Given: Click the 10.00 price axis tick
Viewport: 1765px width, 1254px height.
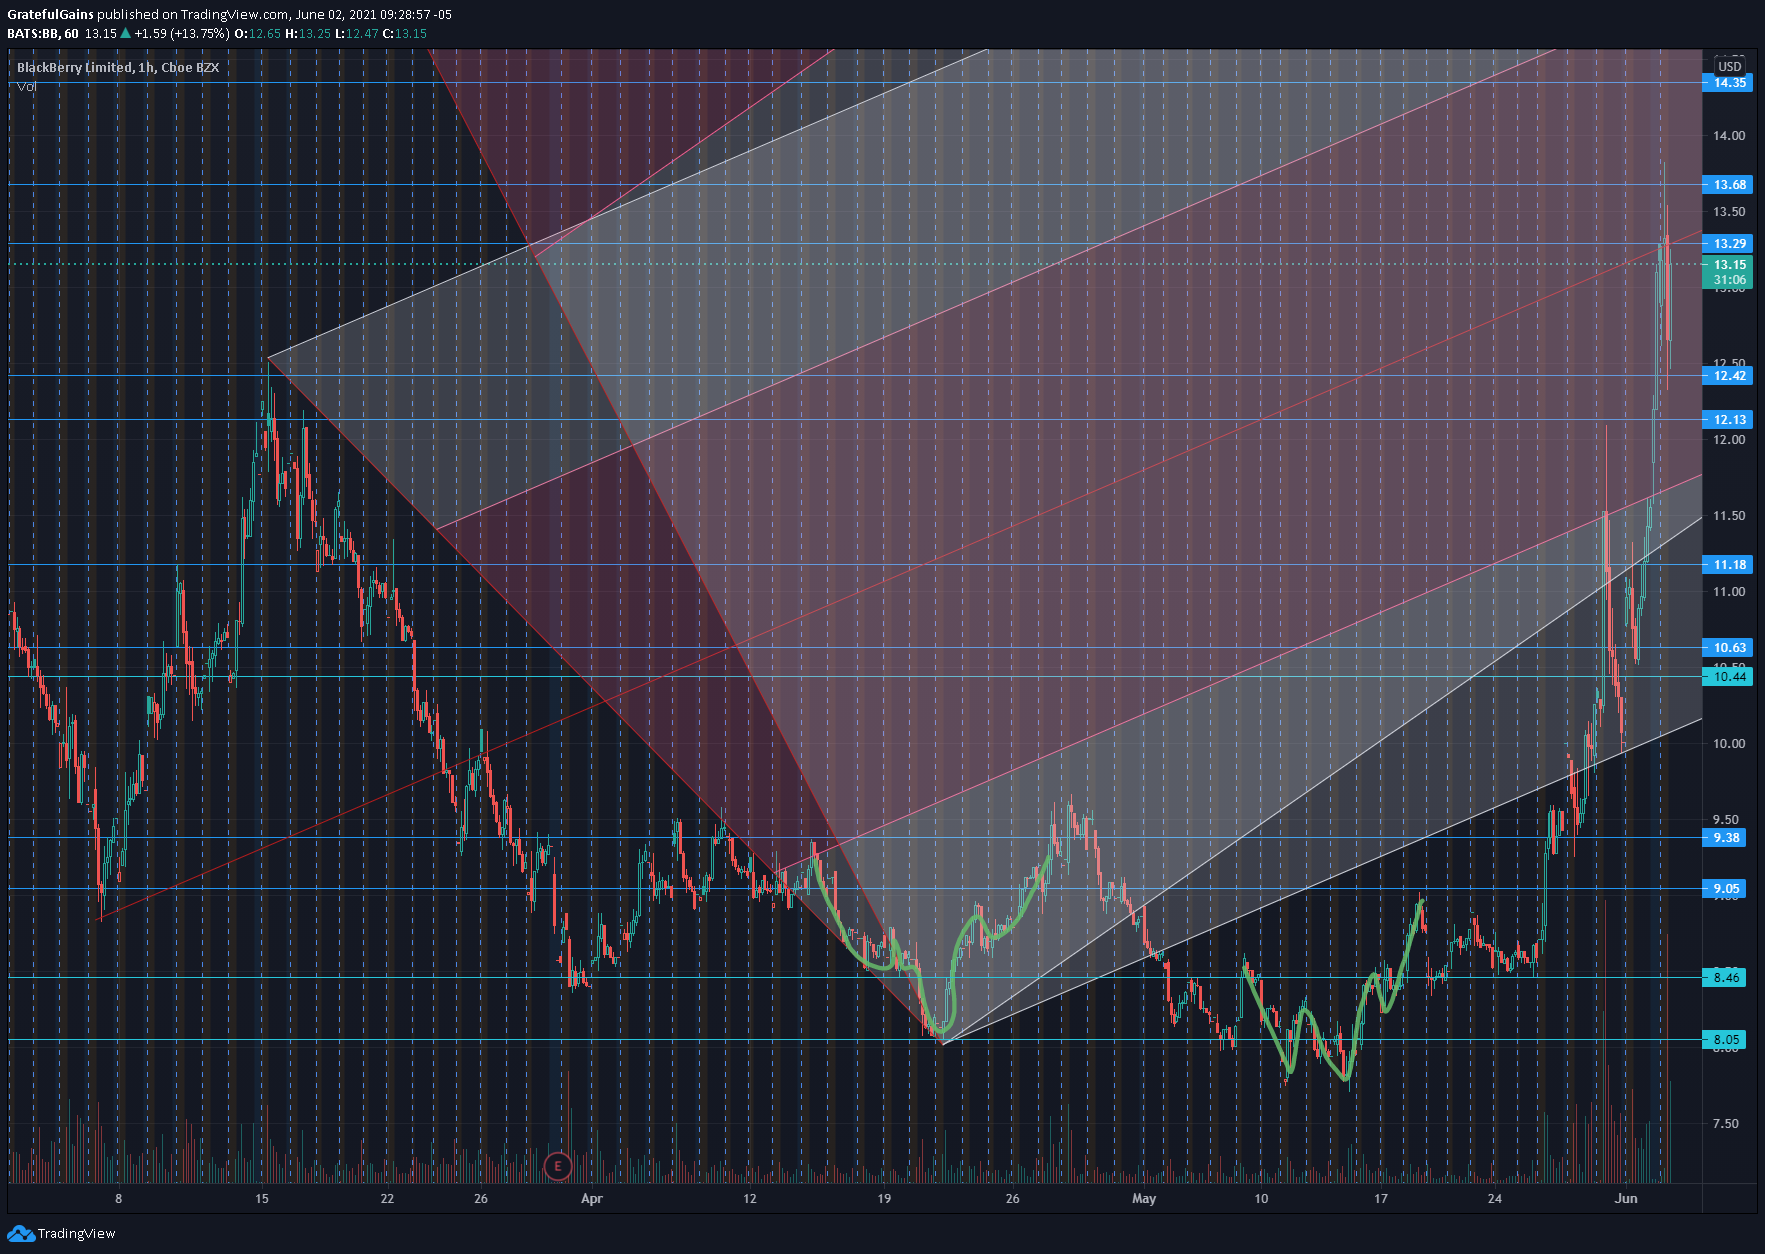Looking at the screenshot, I should (x=1729, y=744).
